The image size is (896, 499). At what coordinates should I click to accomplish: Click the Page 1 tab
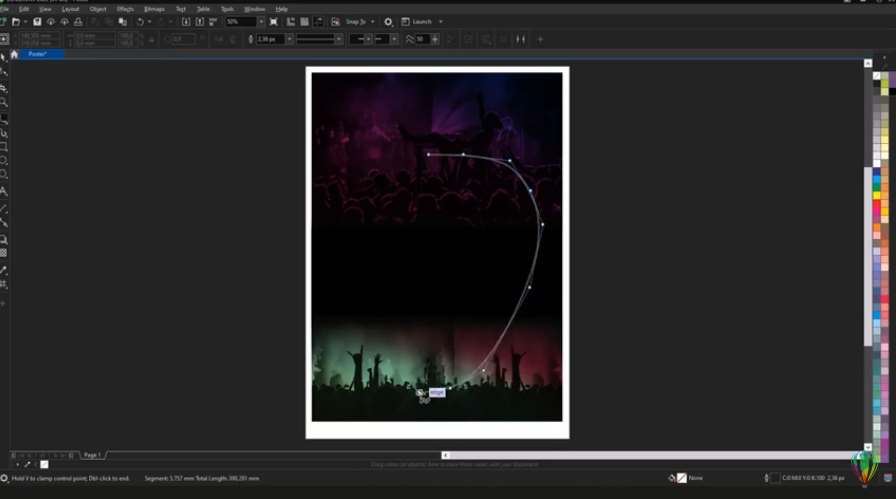pos(92,455)
